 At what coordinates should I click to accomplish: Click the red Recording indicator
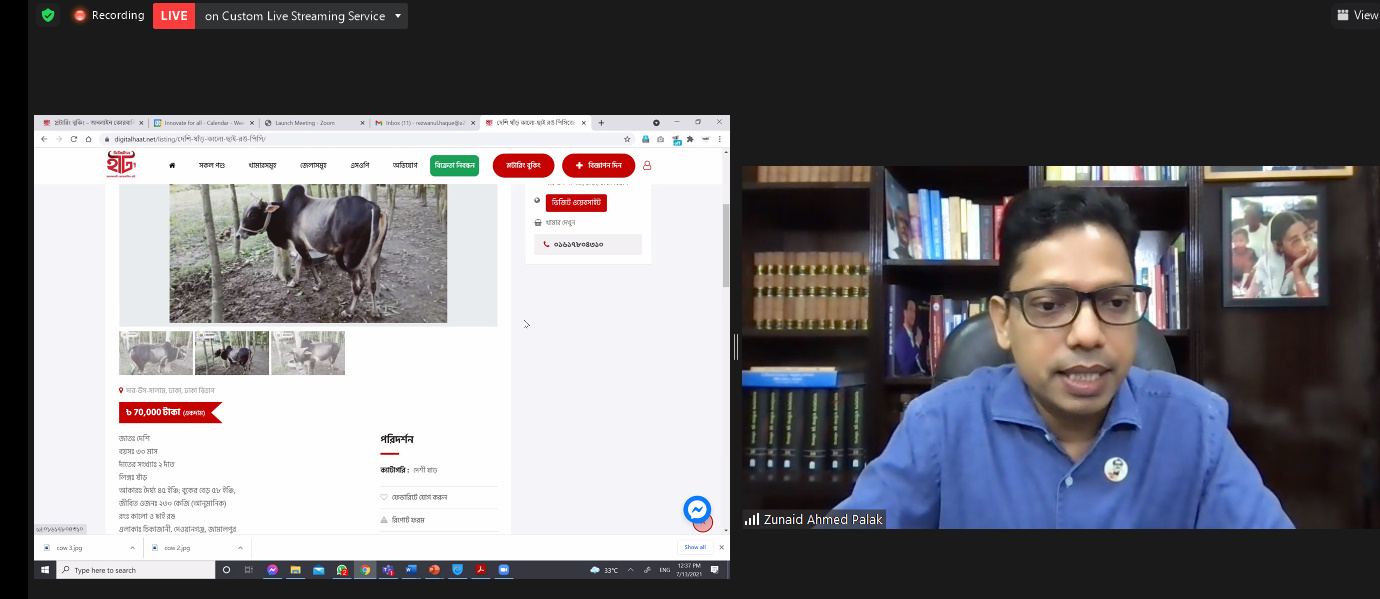(108, 15)
